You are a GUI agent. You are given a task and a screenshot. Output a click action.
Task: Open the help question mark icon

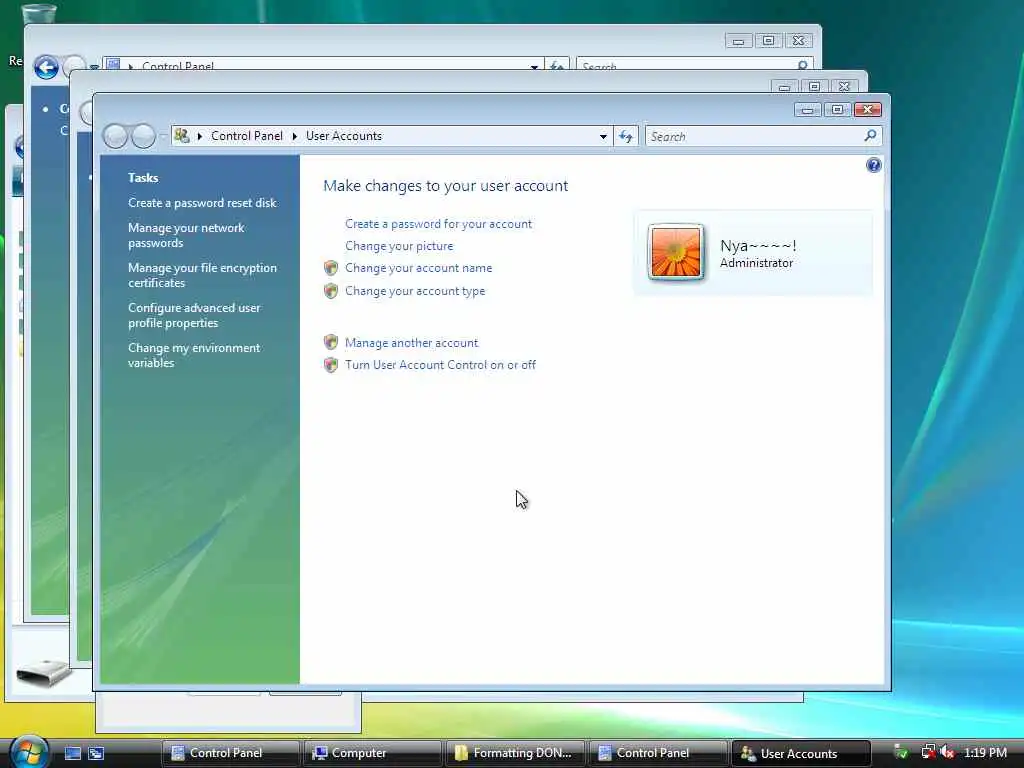(873, 165)
